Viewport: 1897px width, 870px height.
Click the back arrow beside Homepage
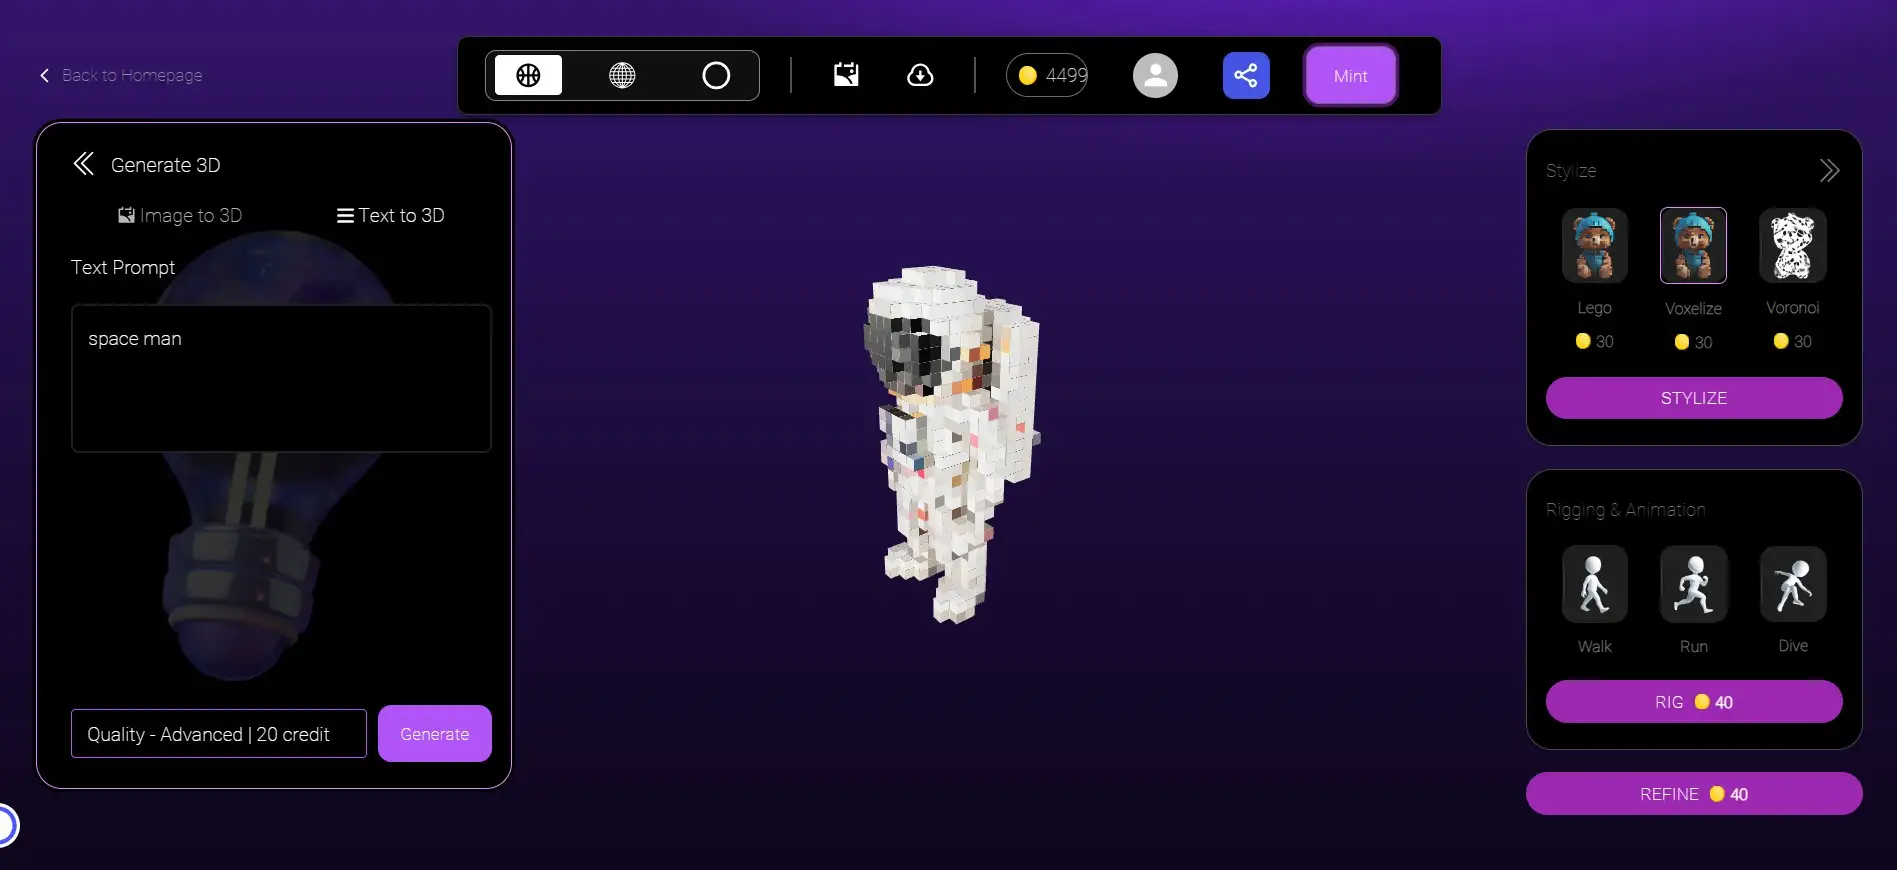tap(44, 75)
